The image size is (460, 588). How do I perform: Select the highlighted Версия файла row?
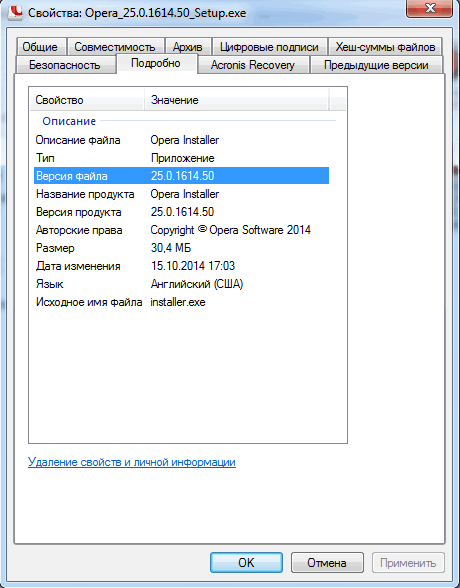coord(181,176)
